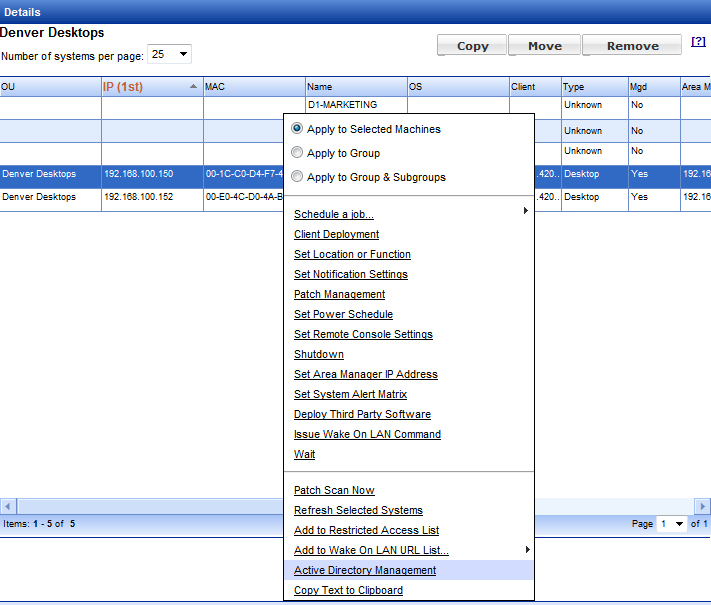Open systems per page dropdown

click(x=169, y=54)
